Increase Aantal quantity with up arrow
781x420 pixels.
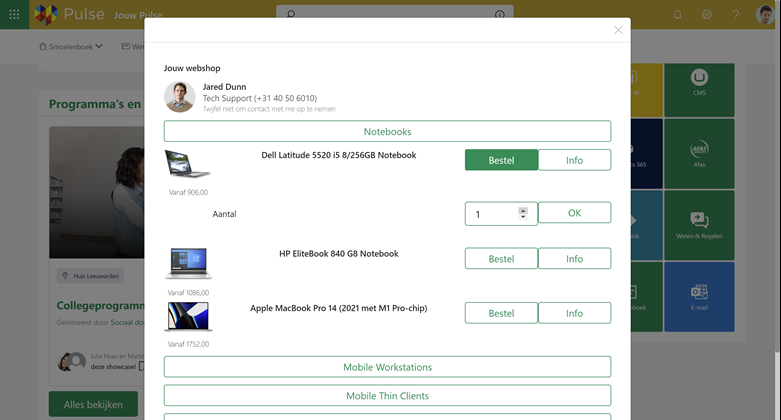tap(523, 211)
